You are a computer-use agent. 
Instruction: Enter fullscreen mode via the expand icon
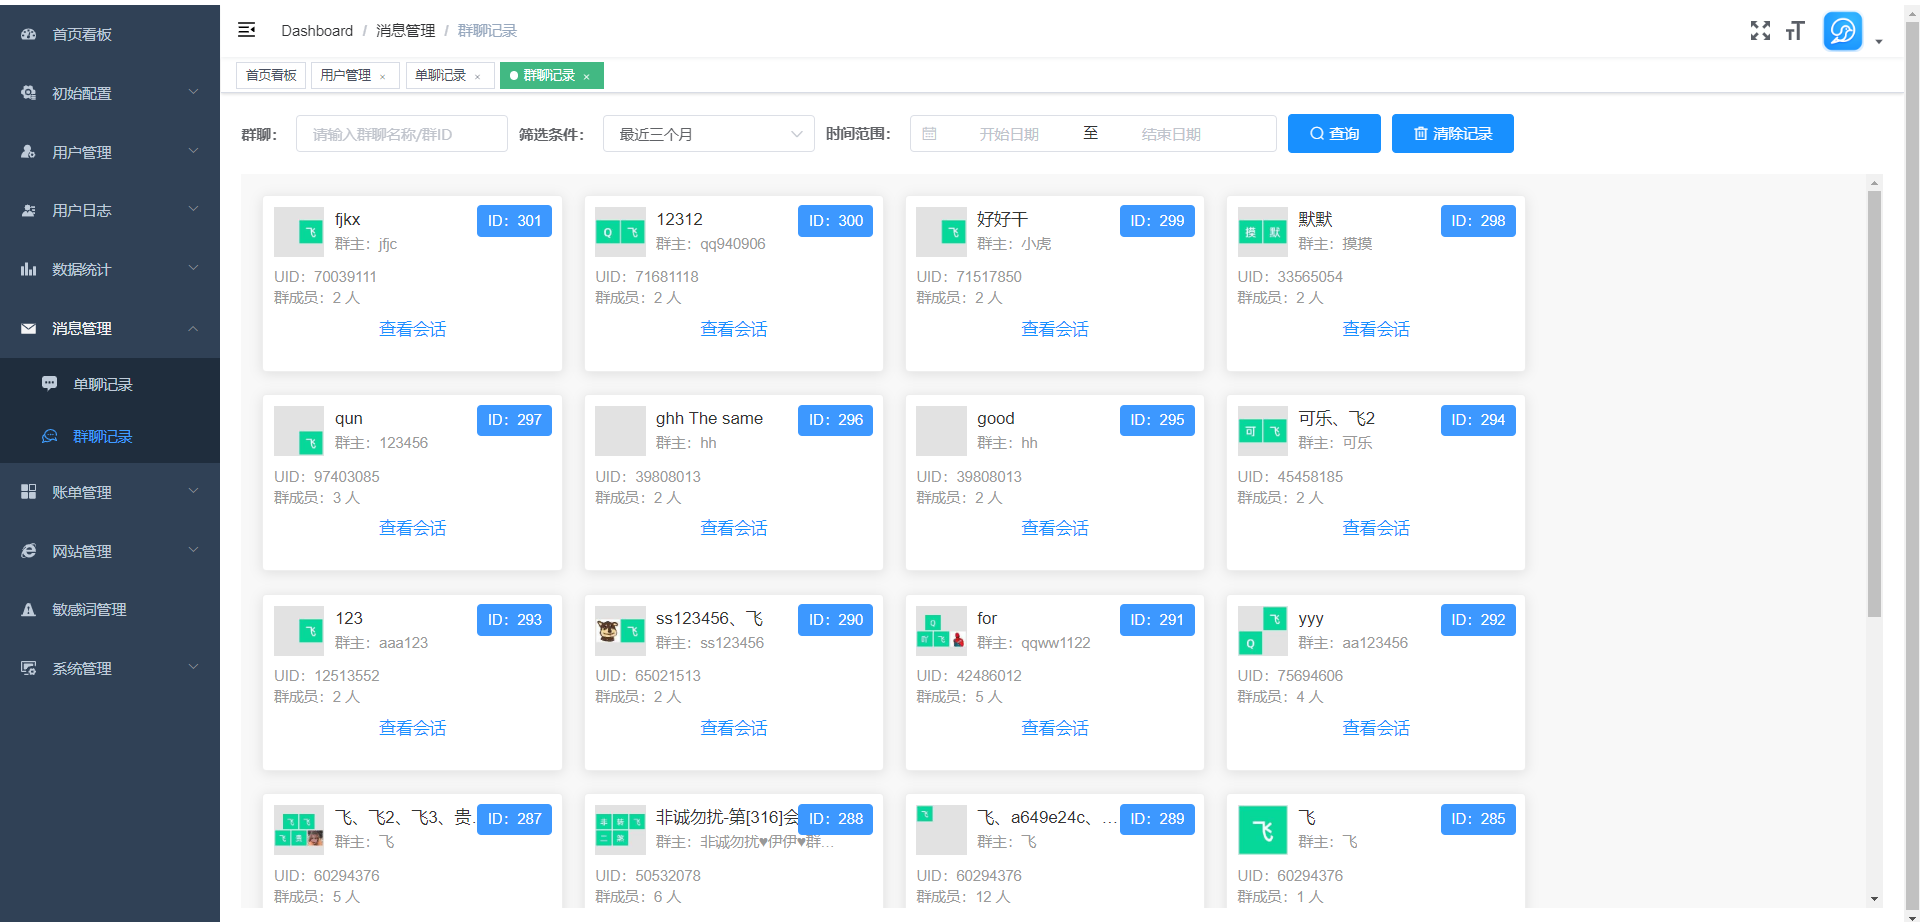coord(1760,31)
